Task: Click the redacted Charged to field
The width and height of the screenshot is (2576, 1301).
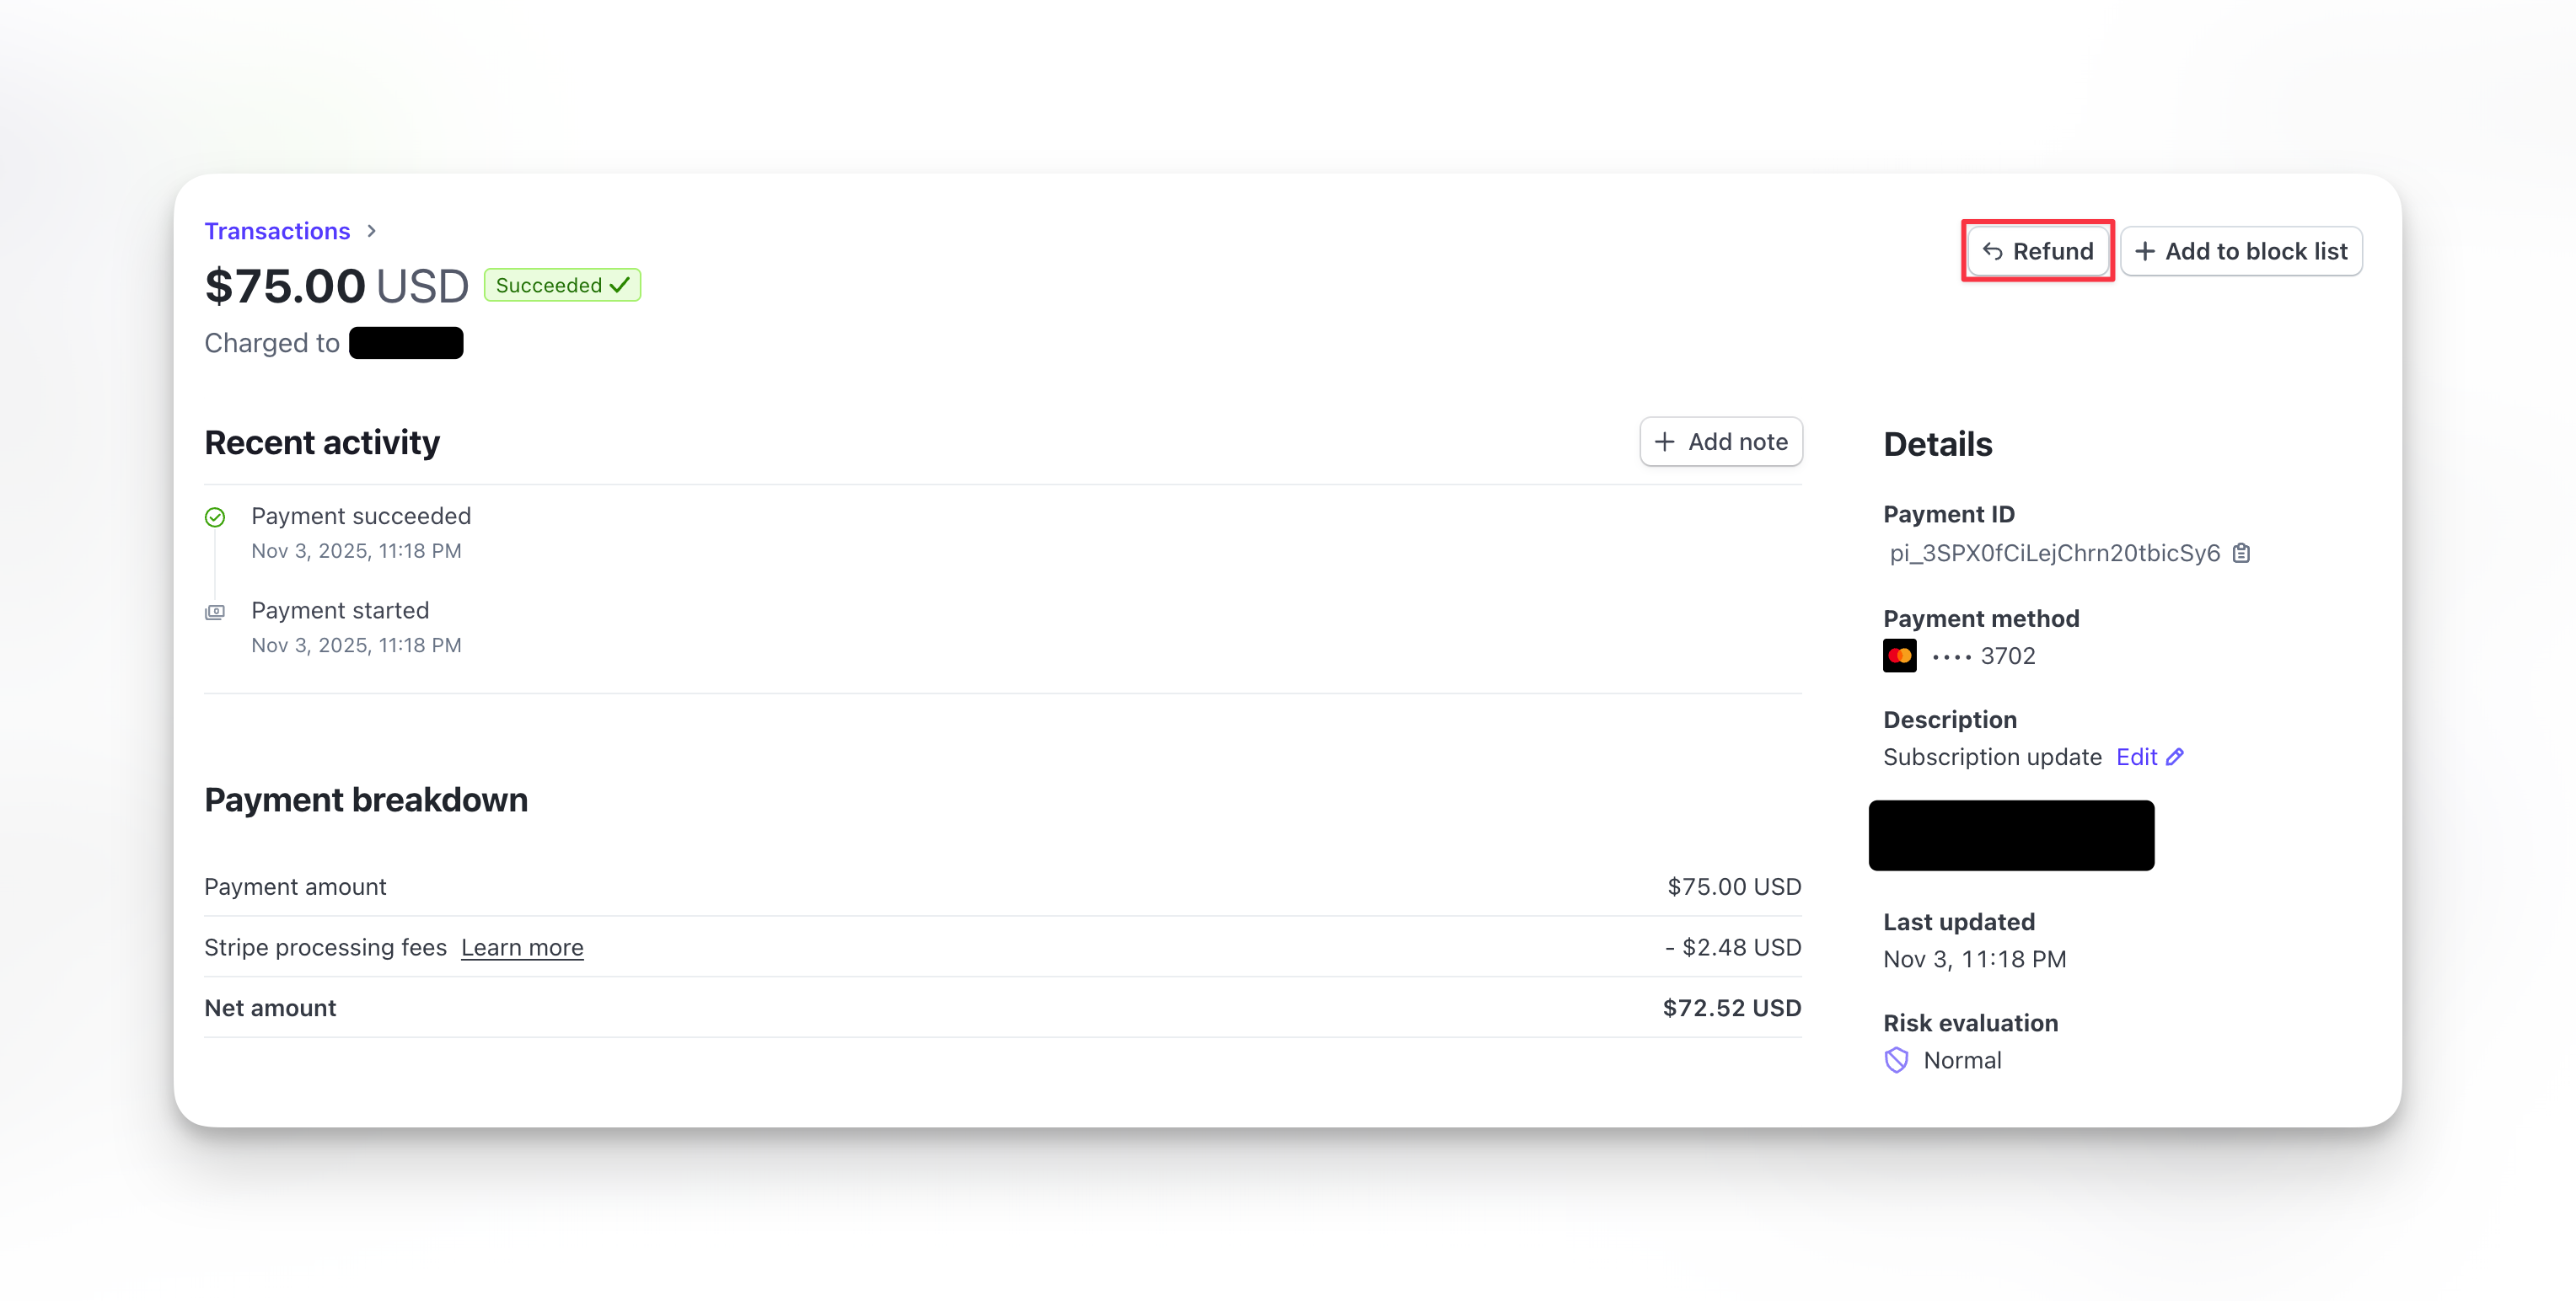Action: 406,342
